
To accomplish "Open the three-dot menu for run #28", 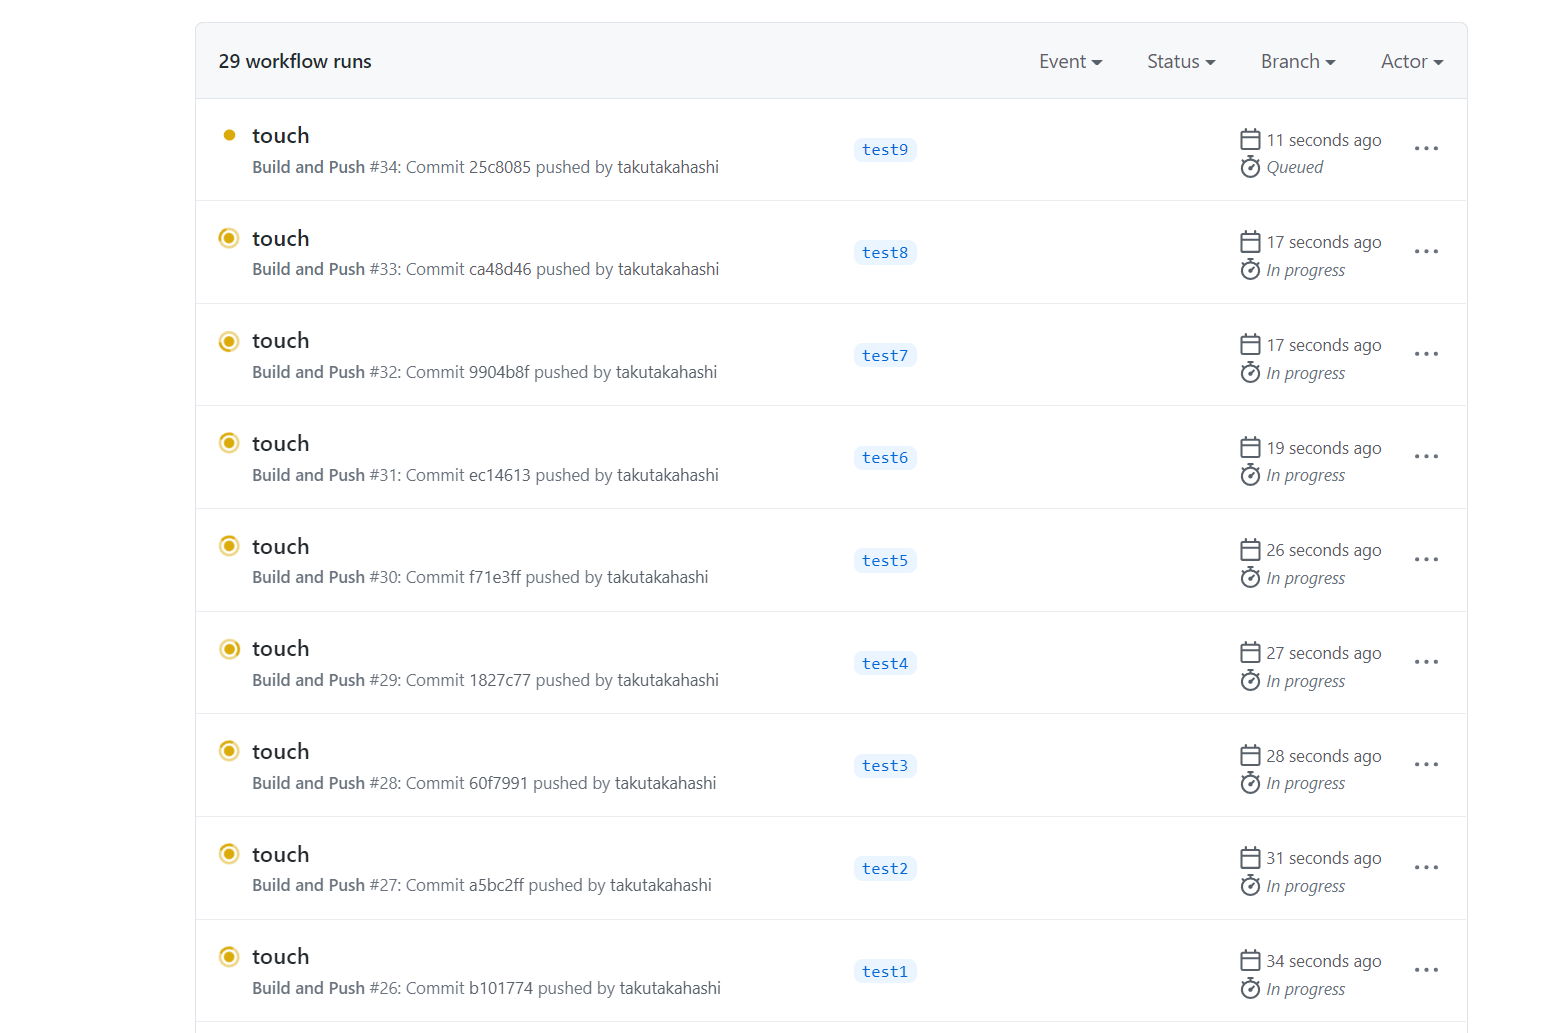I will 1426,765.
